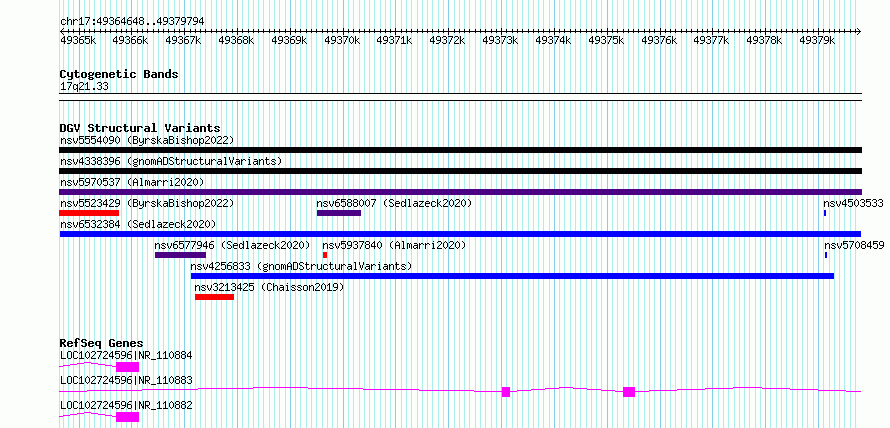Image resolution: width=890 pixels, height=428 pixels.
Task: Select the 49368k ruler tick label
Action: click(236, 40)
